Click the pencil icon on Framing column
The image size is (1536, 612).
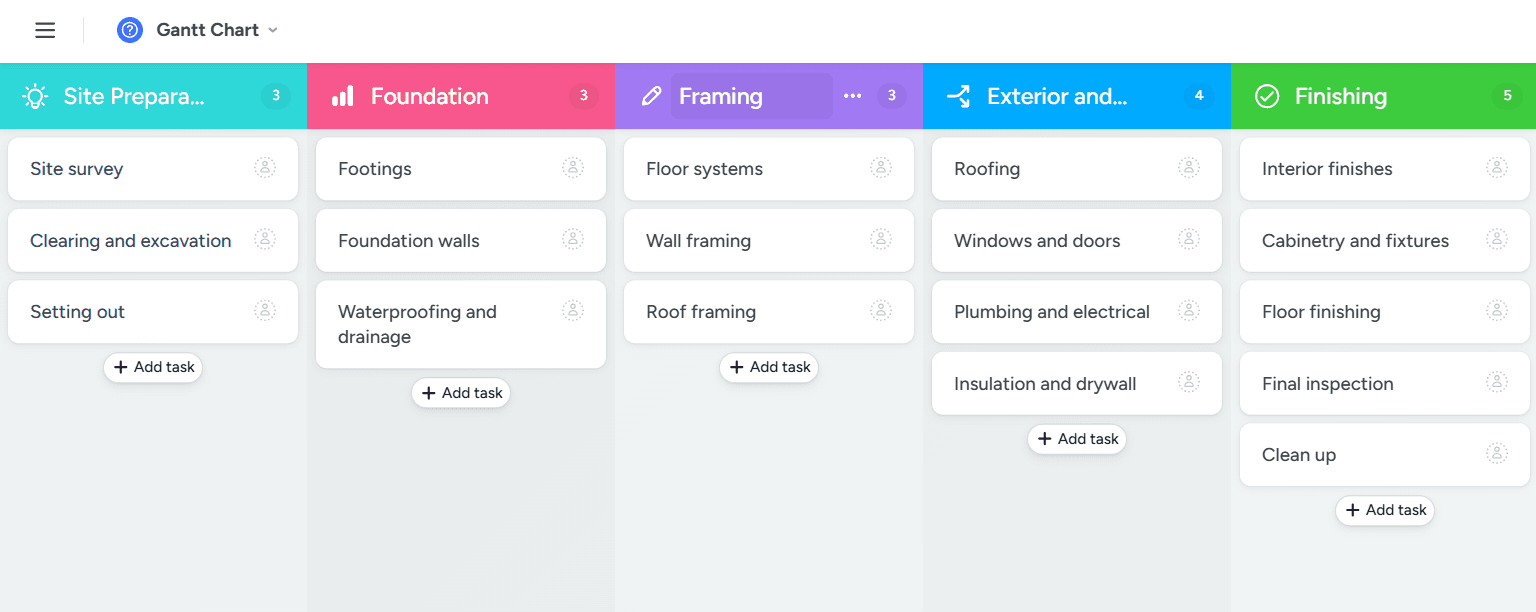coord(651,96)
